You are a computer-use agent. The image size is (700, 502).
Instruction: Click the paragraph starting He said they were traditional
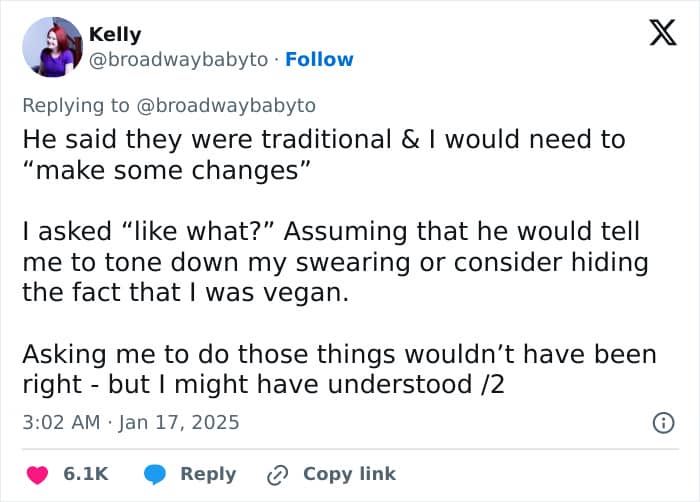tap(324, 155)
